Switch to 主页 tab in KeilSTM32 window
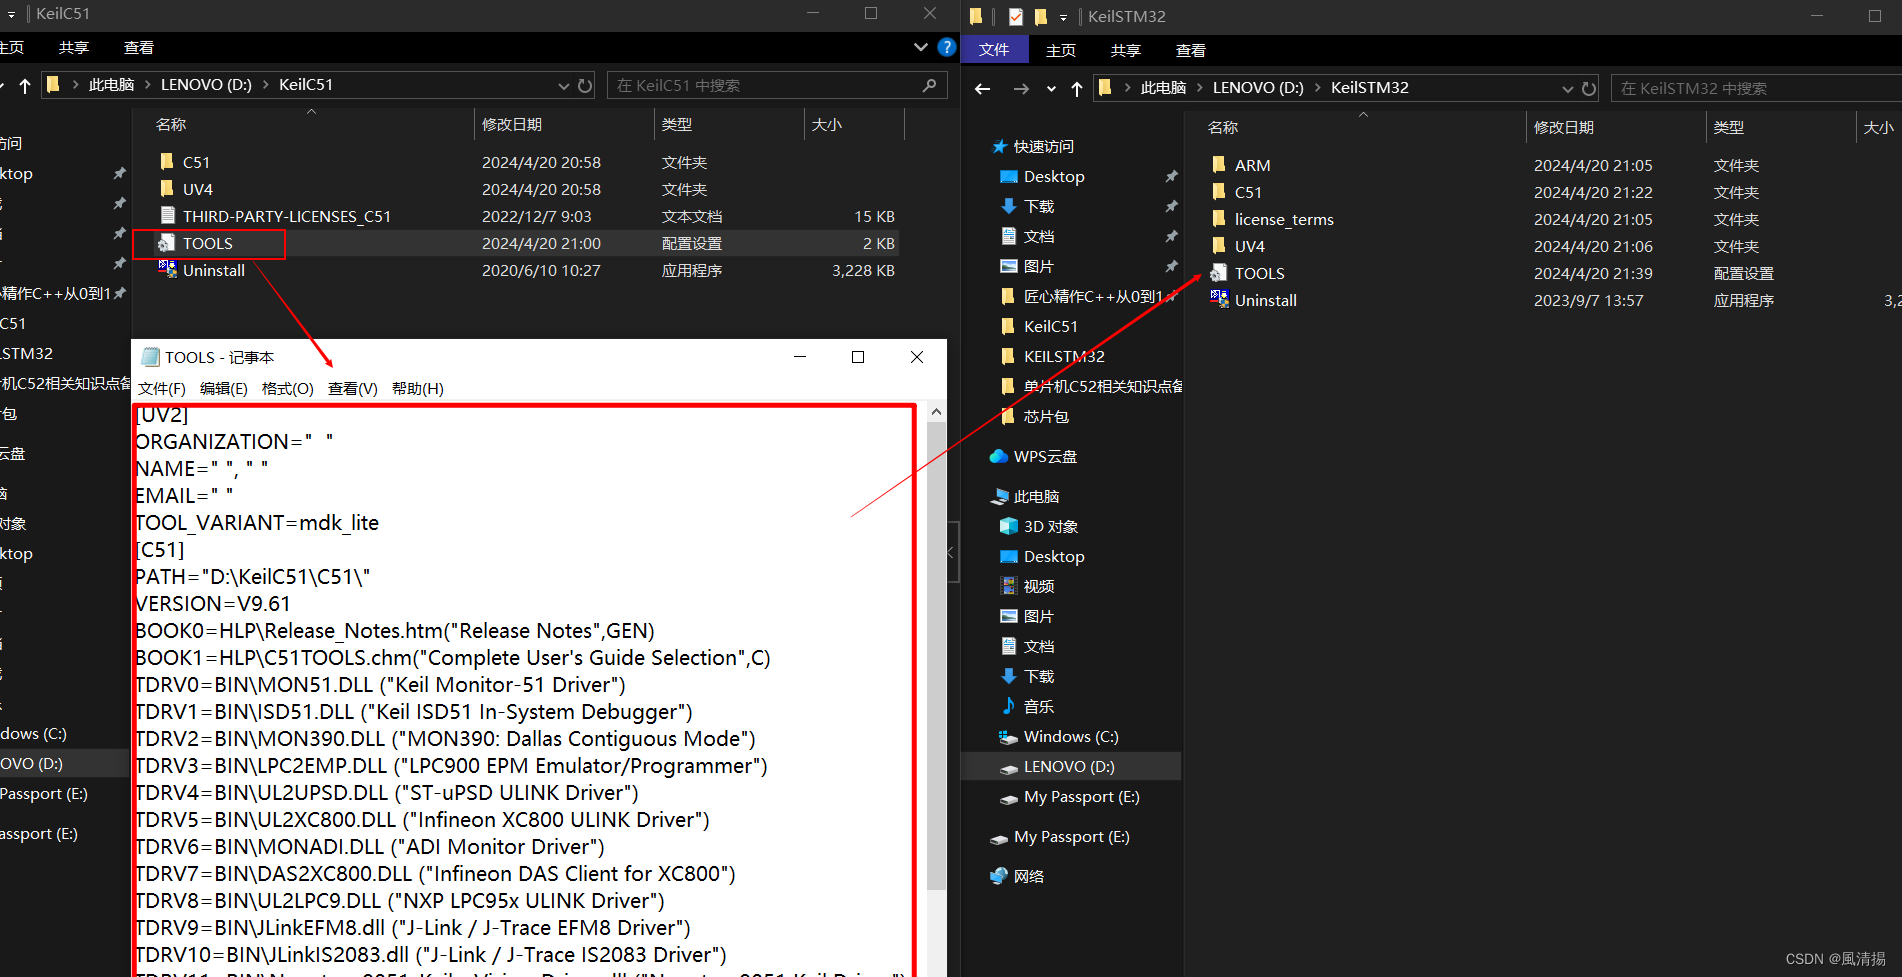This screenshot has width=1902, height=977. (x=1061, y=50)
